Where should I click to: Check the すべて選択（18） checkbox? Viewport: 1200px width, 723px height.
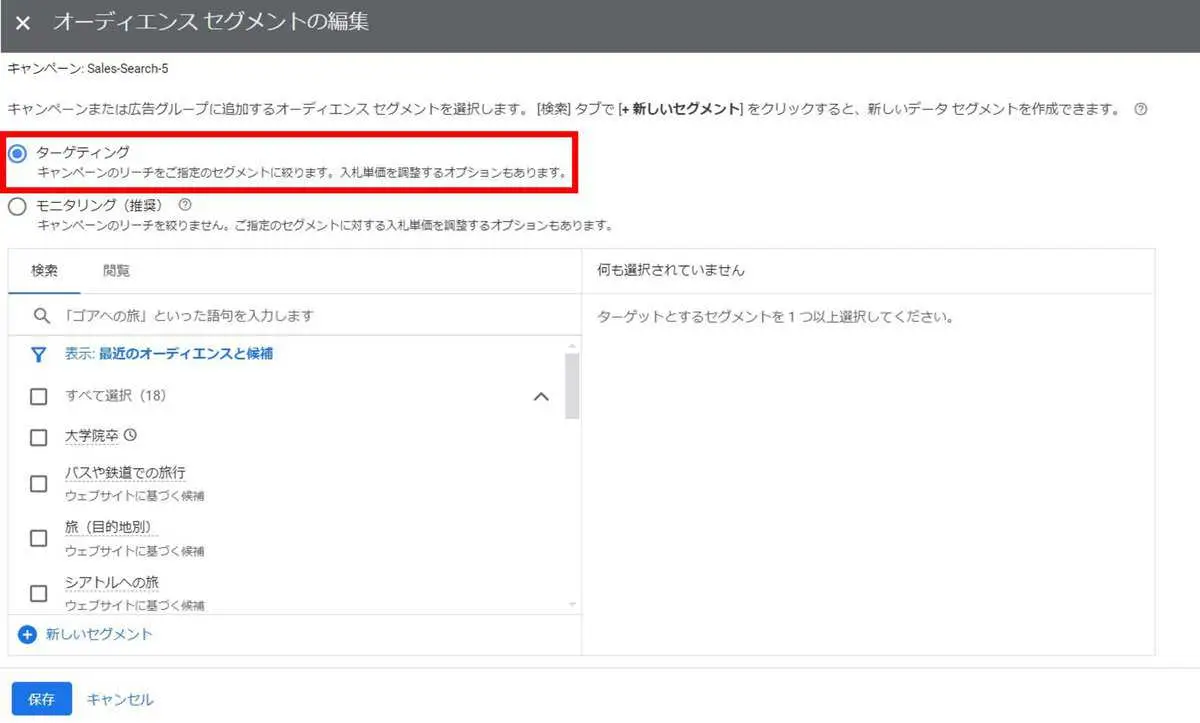pyautogui.click(x=38, y=396)
